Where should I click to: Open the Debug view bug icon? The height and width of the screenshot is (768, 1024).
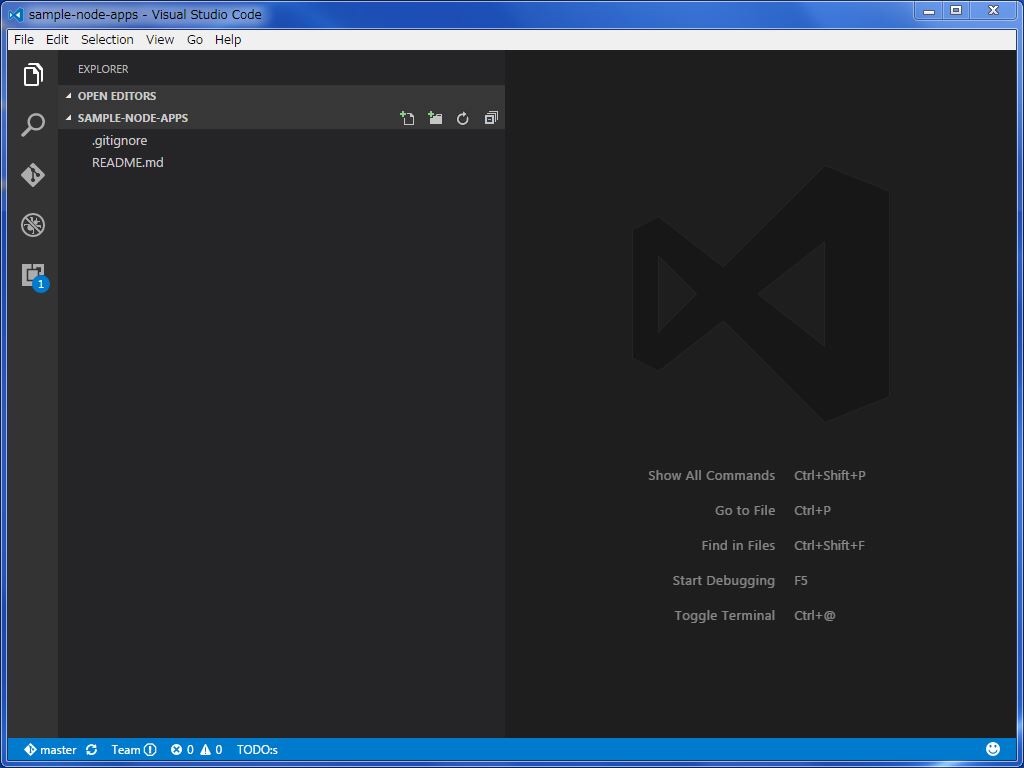coord(33,225)
